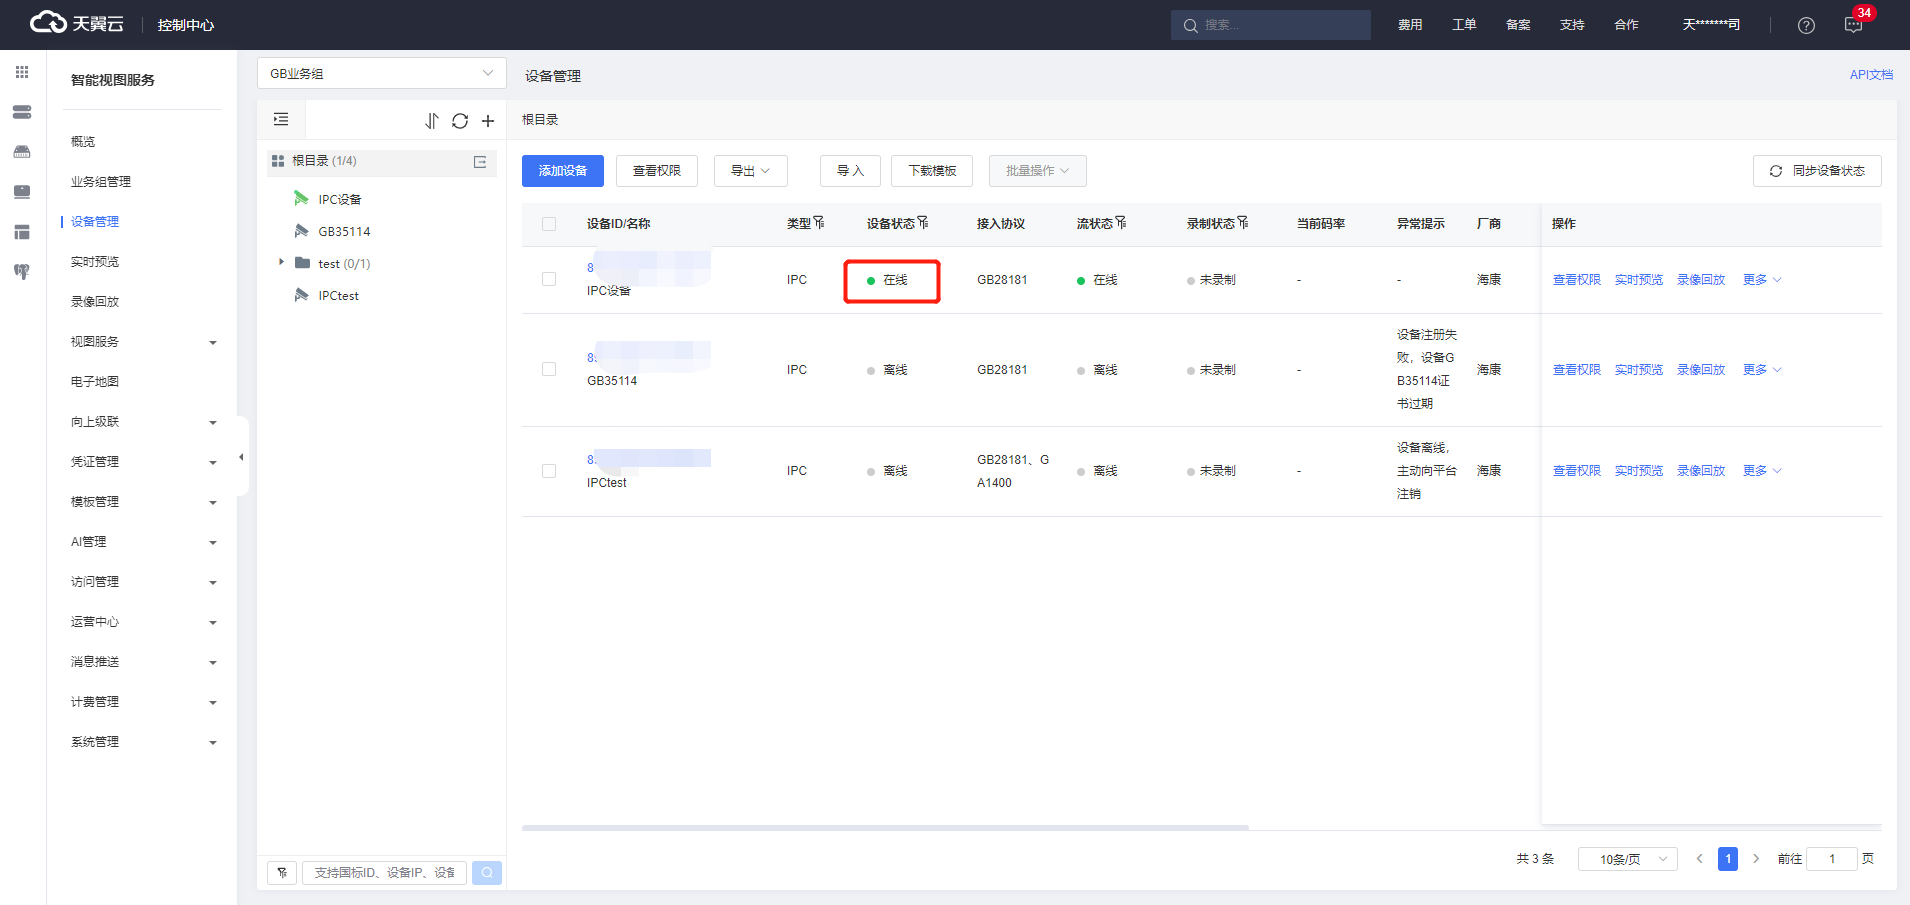Open the 业务组管理 sidebar item
1910x905 pixels.
(101, 182)
